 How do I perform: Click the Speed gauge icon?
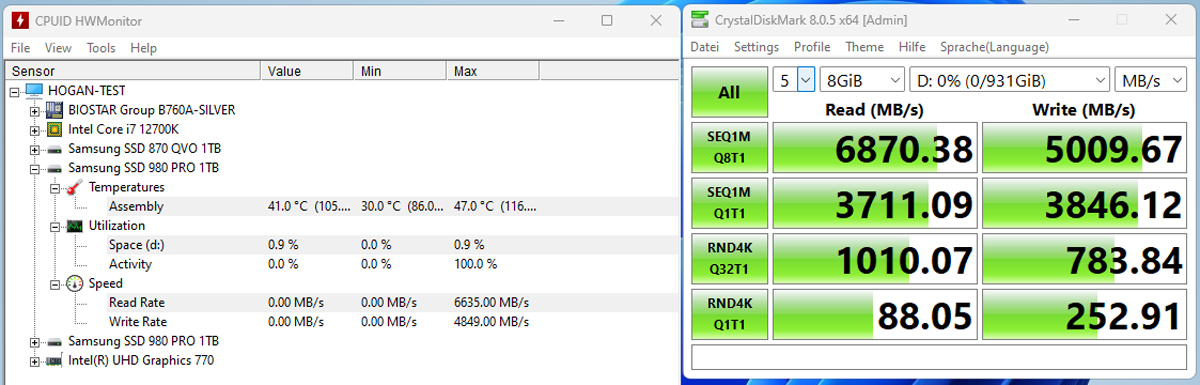coord(75,284)
